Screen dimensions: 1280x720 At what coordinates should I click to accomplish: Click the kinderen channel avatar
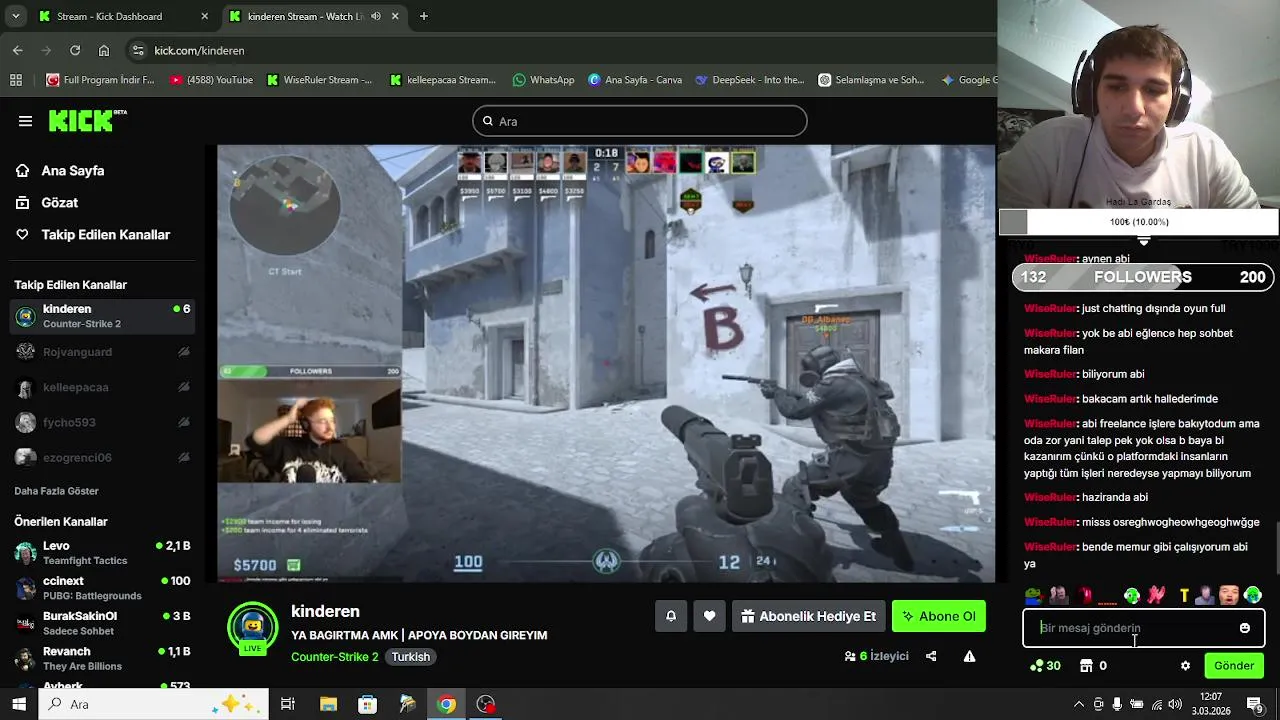pyautogui.click(x=252, y=627)
